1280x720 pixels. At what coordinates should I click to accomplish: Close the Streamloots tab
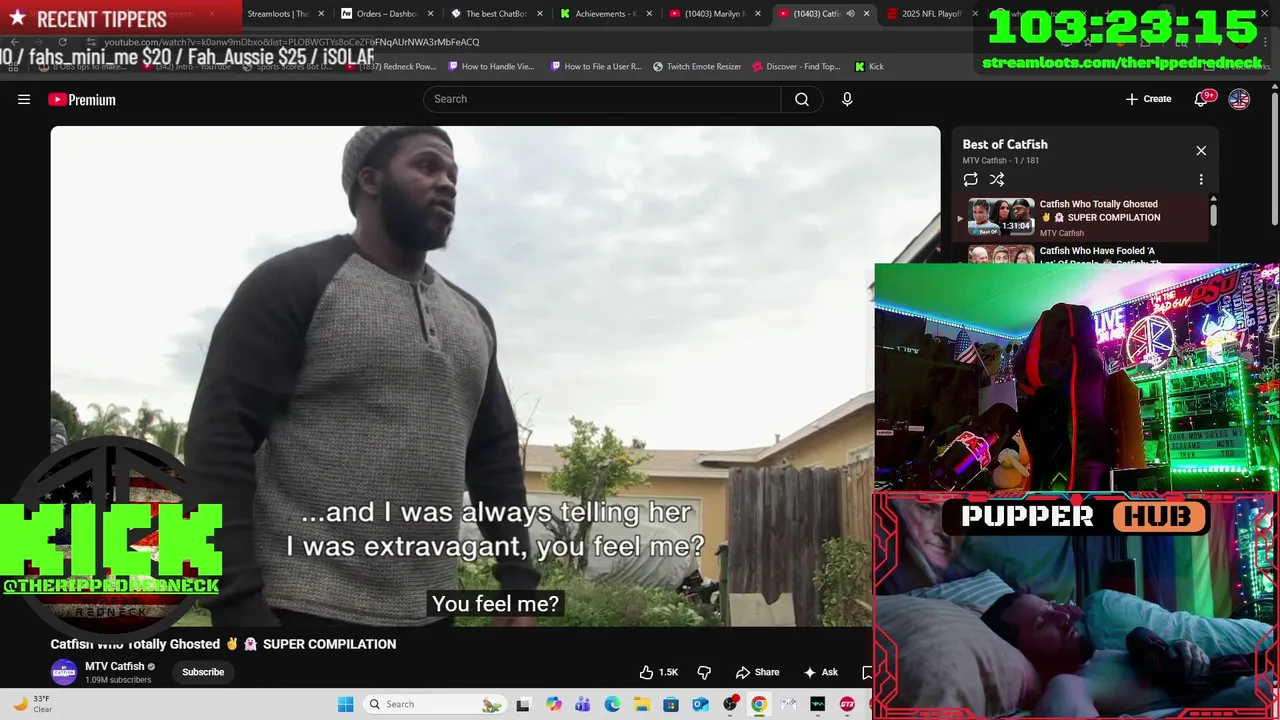[x=321, y=14]
